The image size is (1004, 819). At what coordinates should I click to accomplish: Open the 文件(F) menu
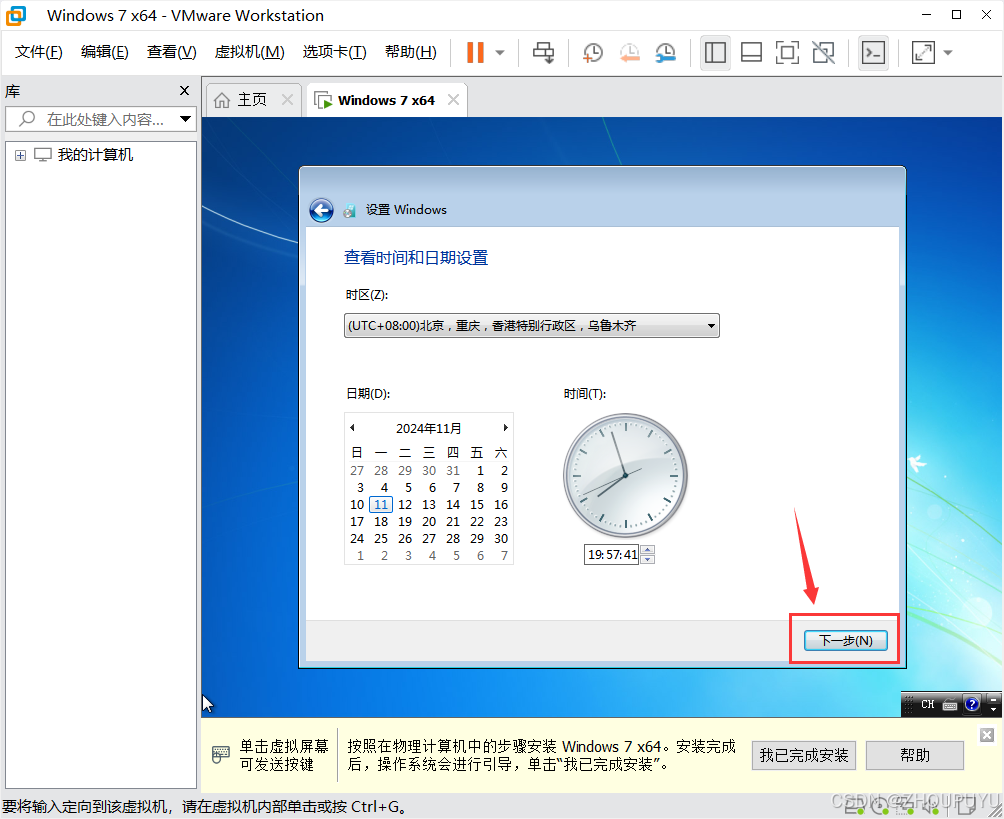pos(38,52)
